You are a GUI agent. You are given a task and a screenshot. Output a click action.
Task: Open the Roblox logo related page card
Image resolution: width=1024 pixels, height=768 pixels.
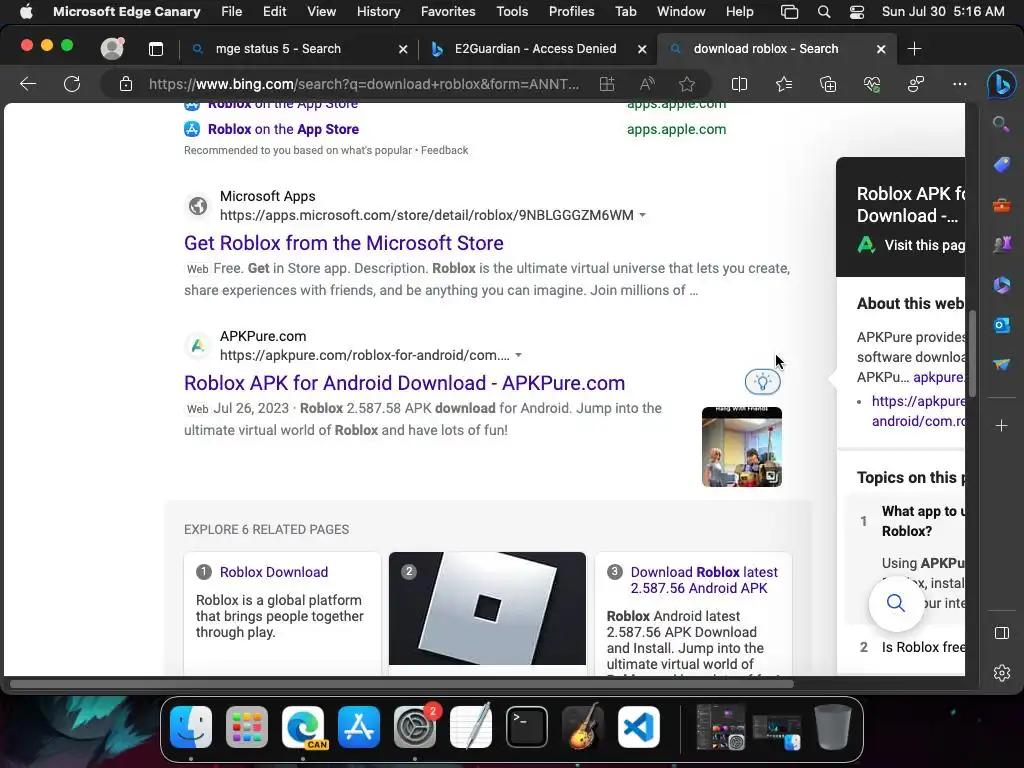[487, 608]
